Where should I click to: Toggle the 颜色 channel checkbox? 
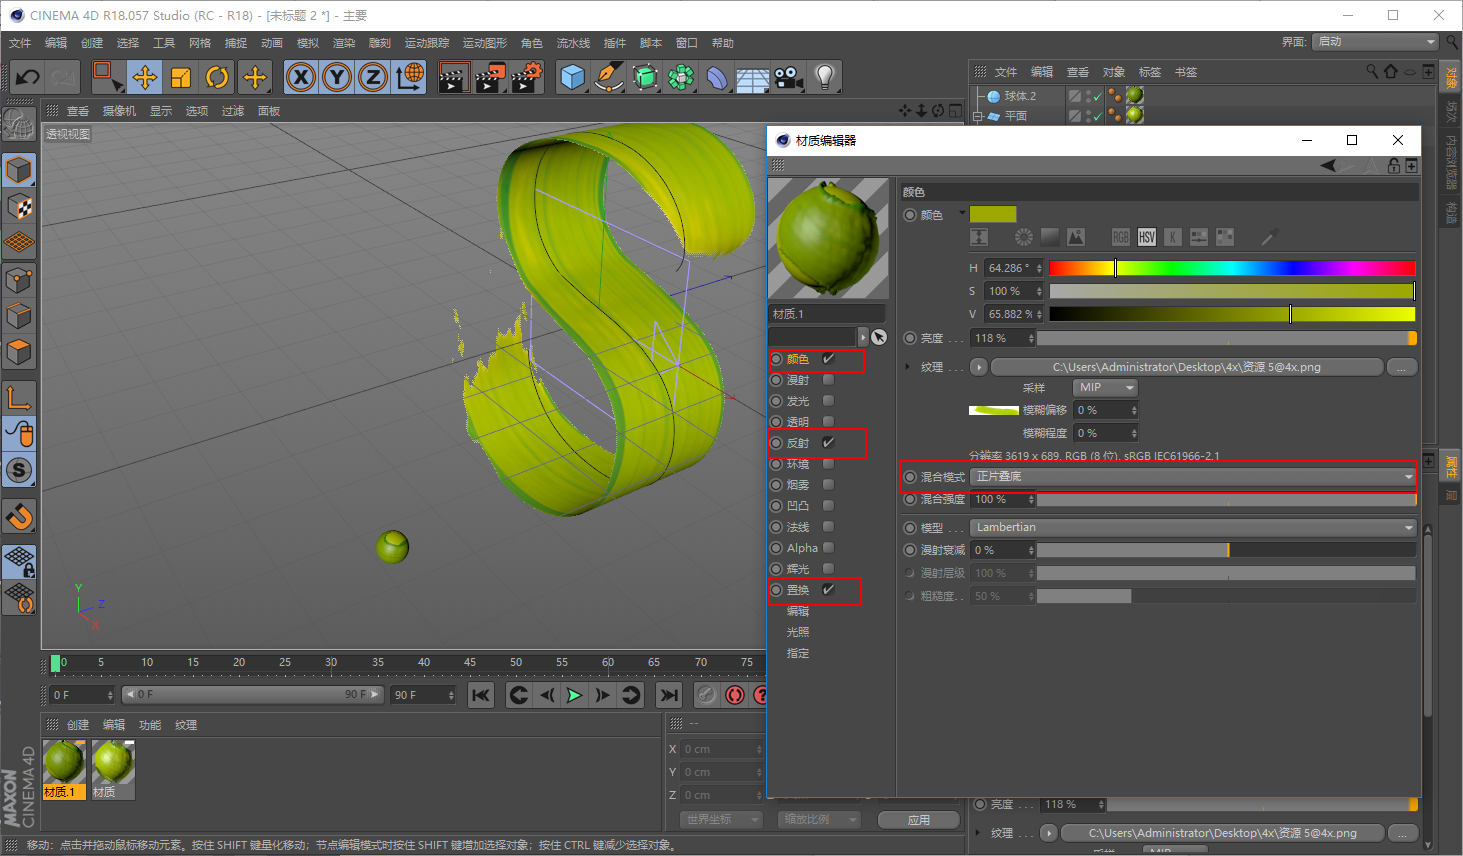pos(828,358)
